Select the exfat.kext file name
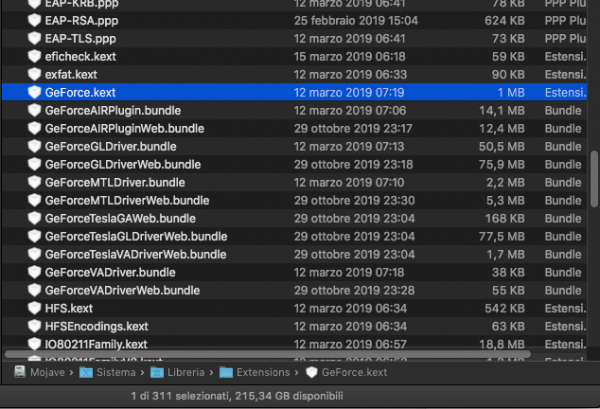600x409 pixels. [71, 75]
